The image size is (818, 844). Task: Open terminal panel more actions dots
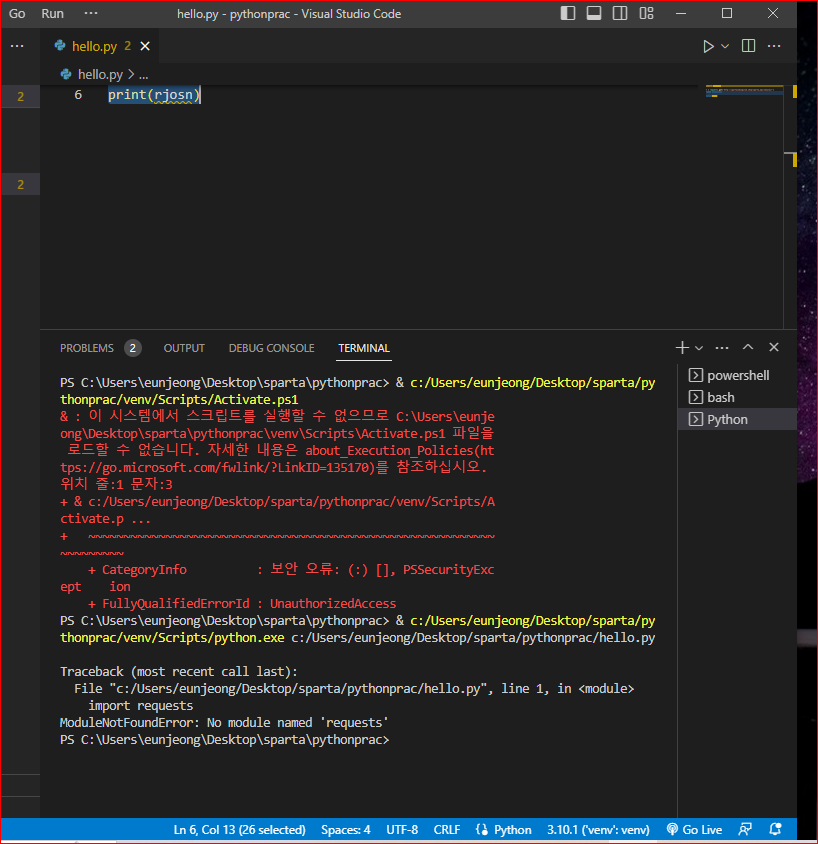click(722, 348)
